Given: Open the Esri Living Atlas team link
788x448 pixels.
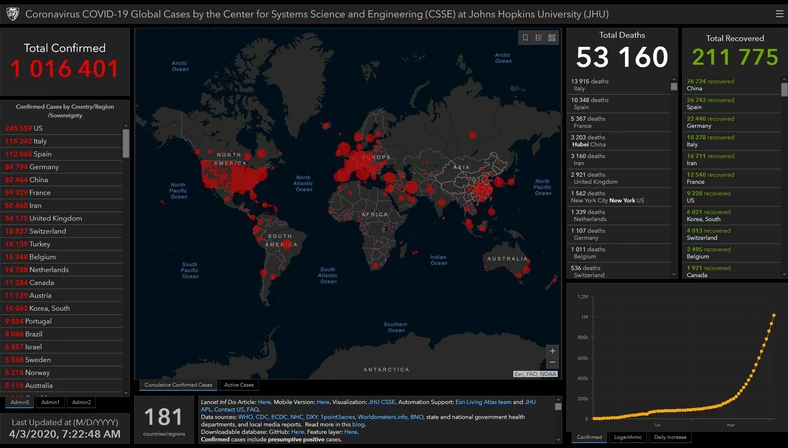Looking at the screenshot, I should point(483,402).
